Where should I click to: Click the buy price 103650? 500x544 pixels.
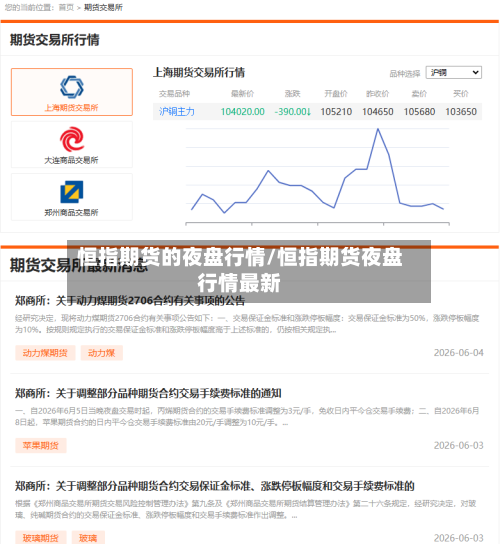point(461,112)
